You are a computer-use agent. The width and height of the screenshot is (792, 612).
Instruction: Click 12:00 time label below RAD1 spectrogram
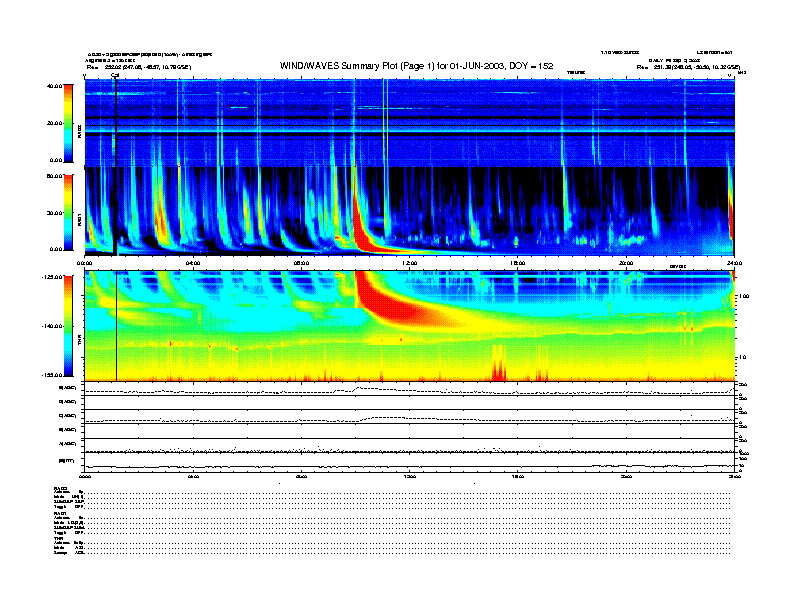(x=410, y=263)
